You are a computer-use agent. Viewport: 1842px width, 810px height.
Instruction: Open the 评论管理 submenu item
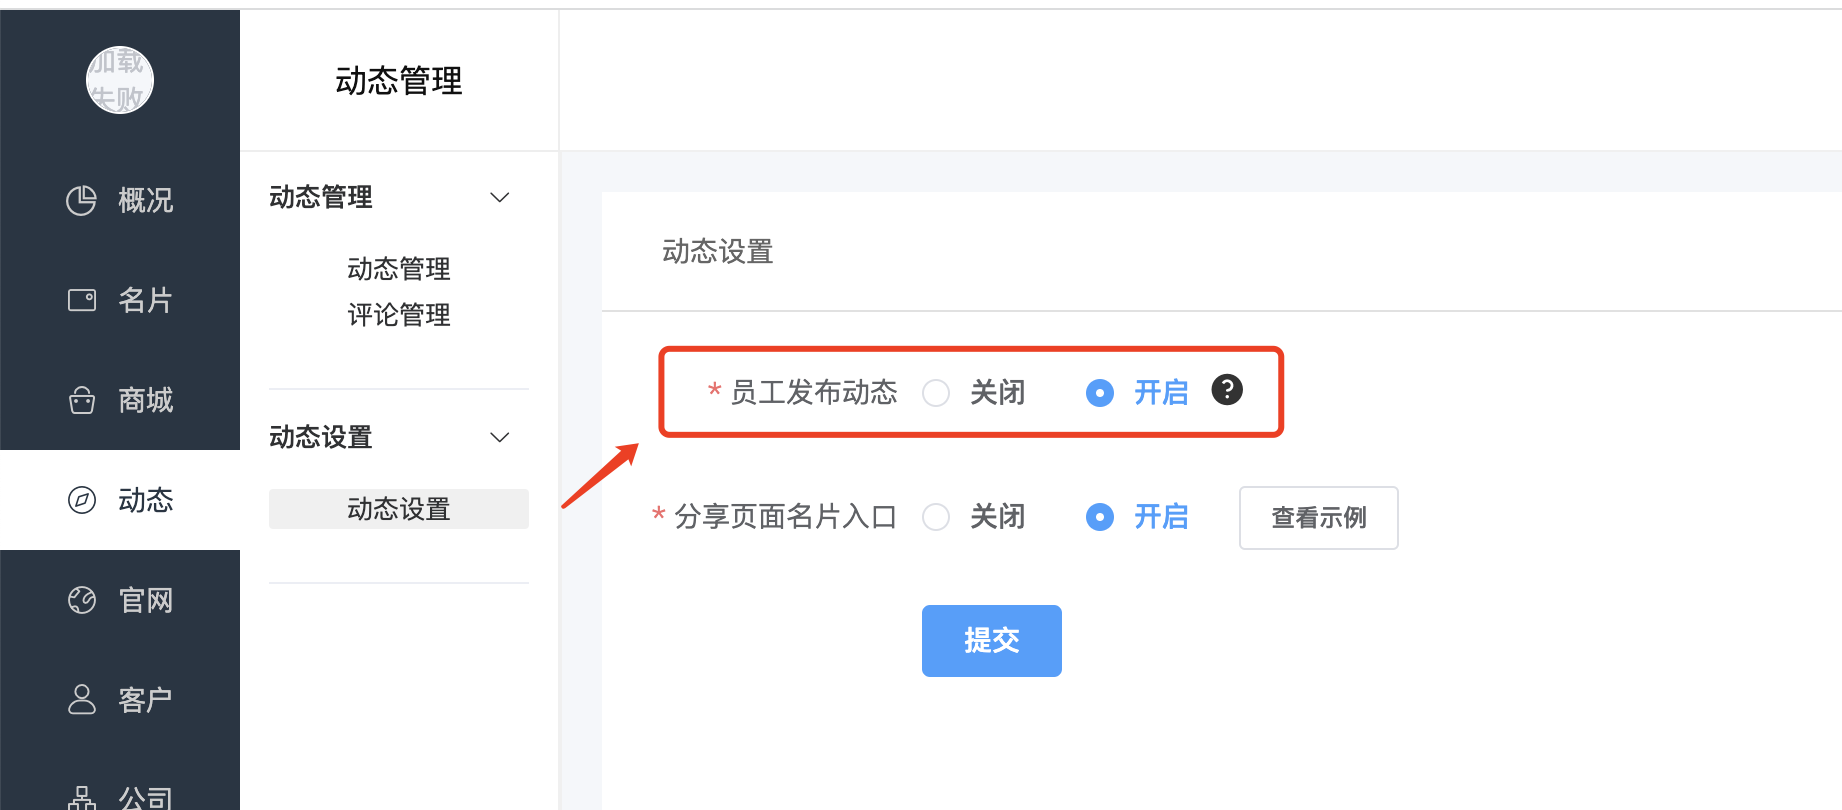(x=399, y=315)
